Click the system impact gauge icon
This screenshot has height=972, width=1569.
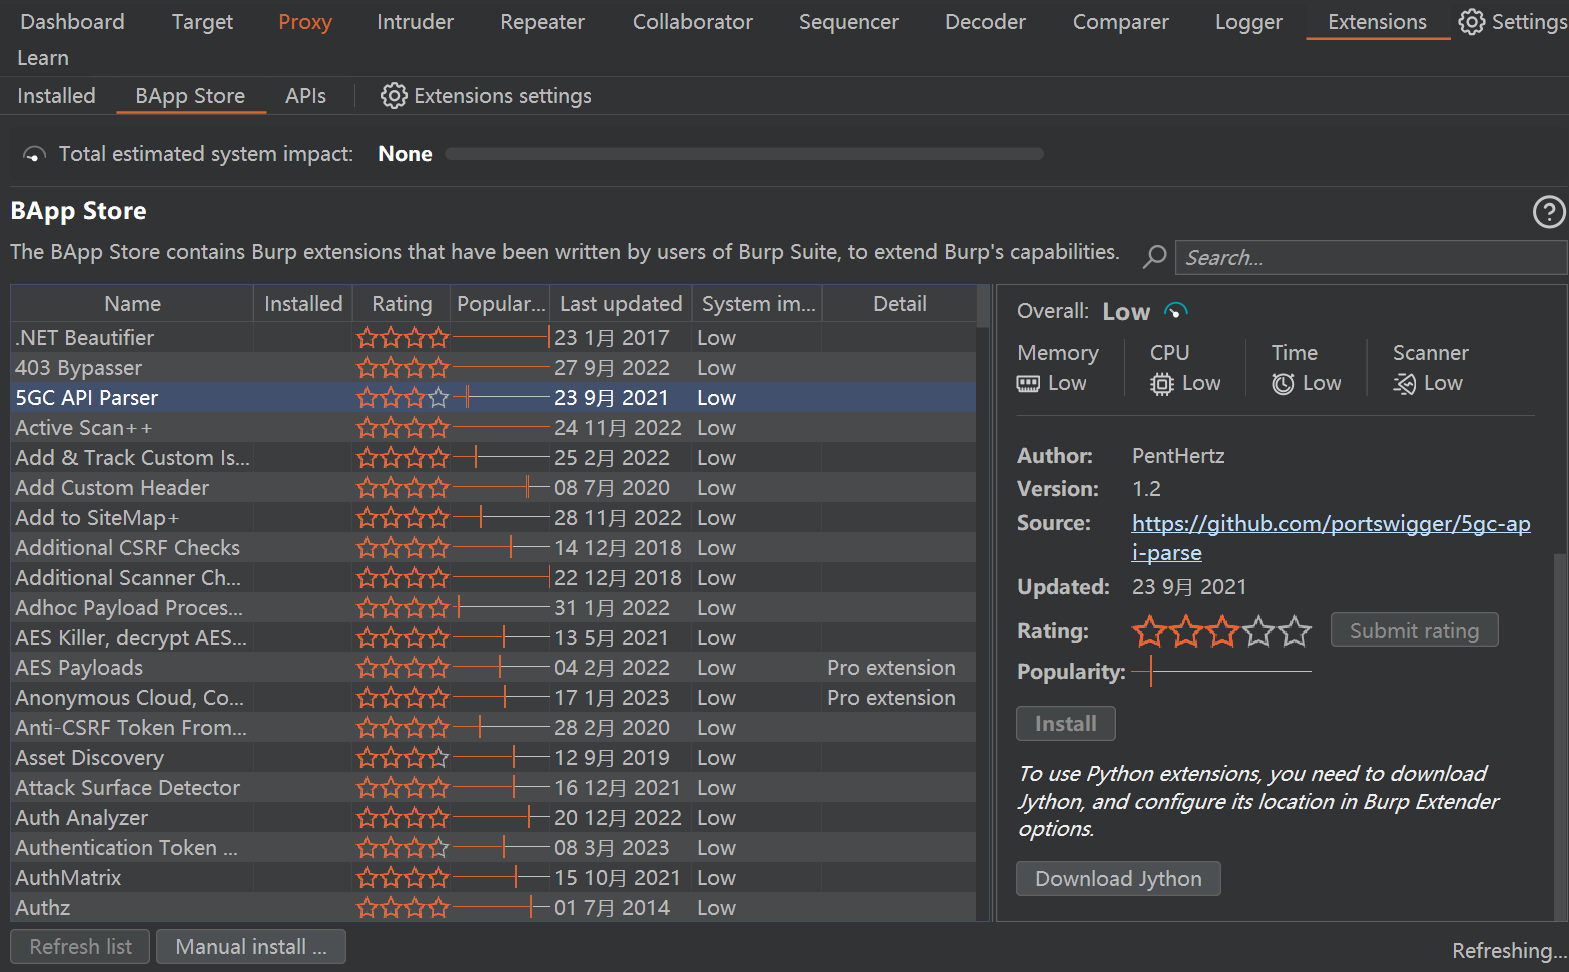[x=35, y=154]
